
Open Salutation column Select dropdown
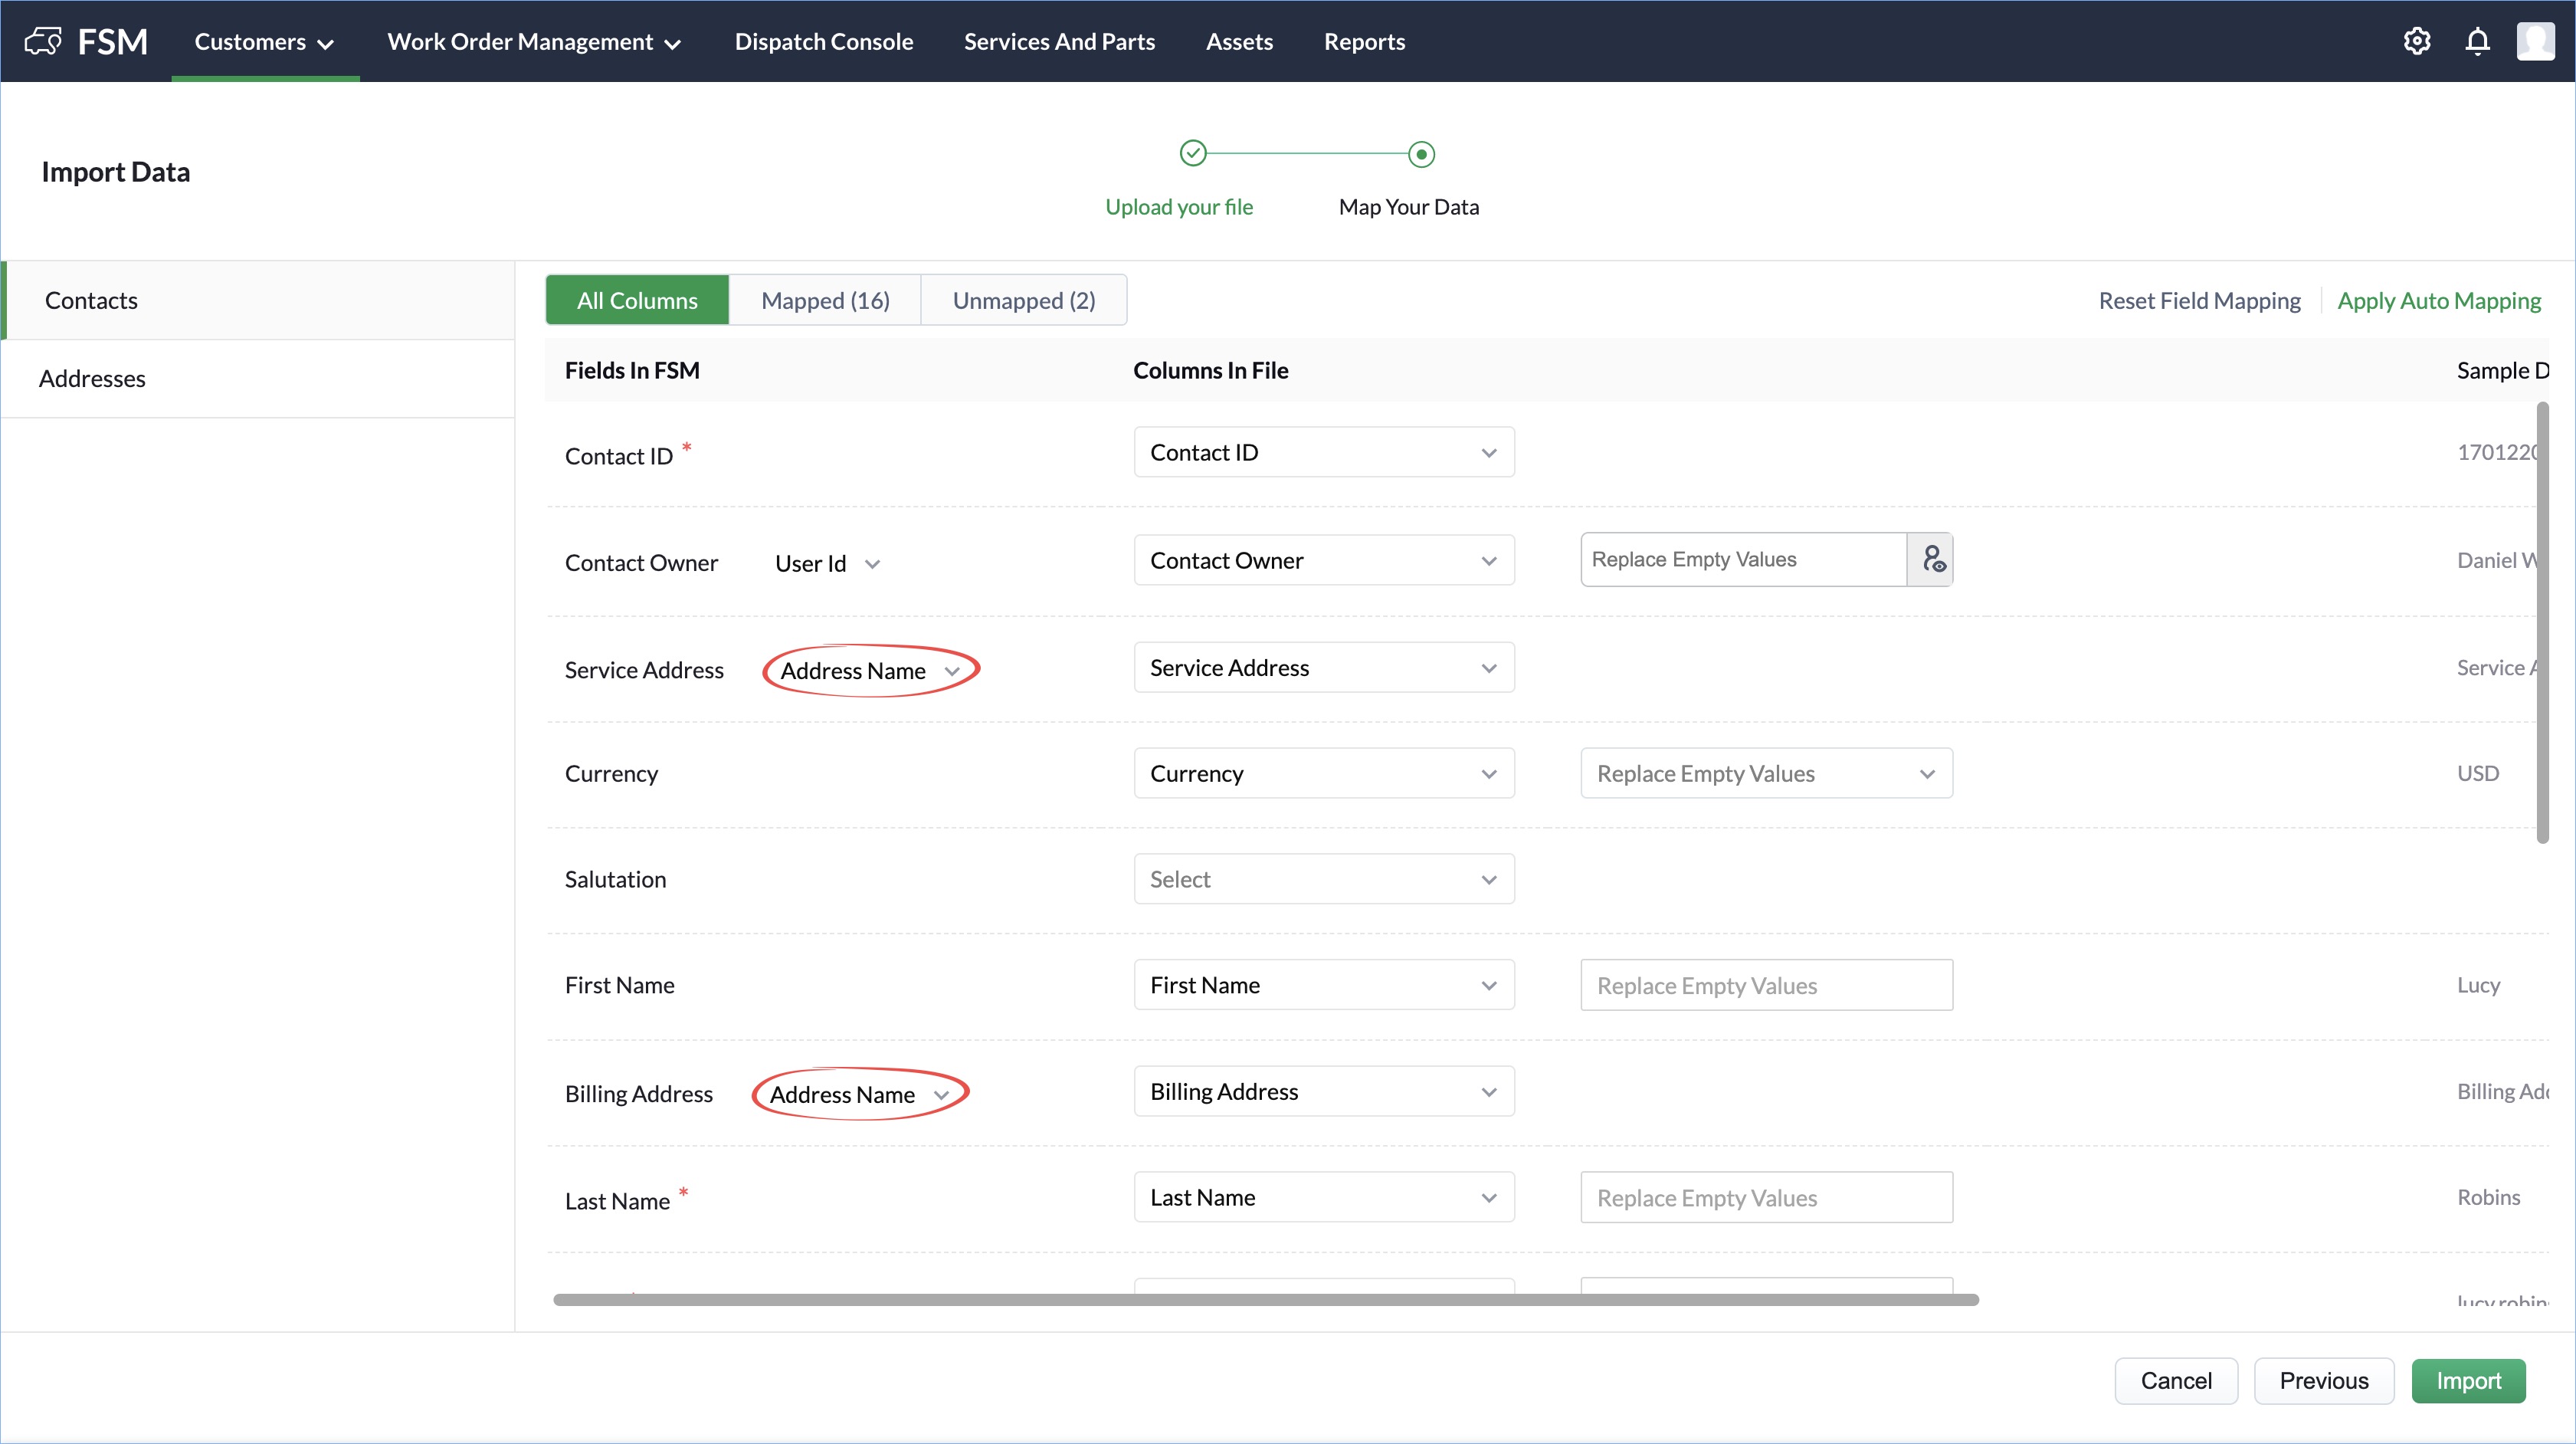coord(1323,879)
